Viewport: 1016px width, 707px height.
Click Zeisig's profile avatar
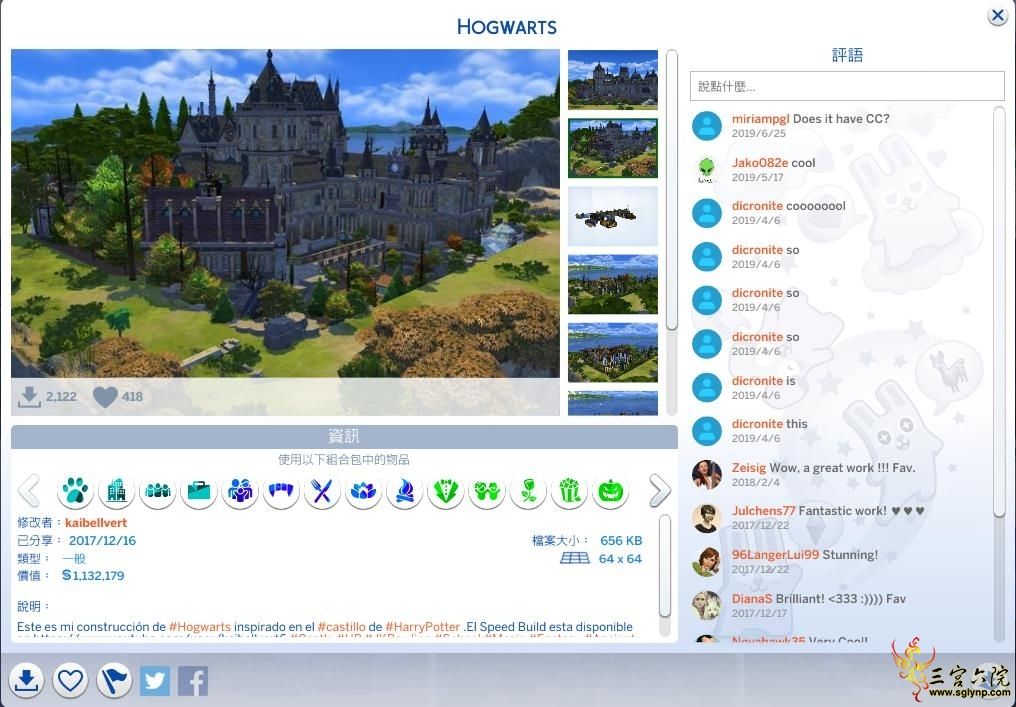pos(707,475)
